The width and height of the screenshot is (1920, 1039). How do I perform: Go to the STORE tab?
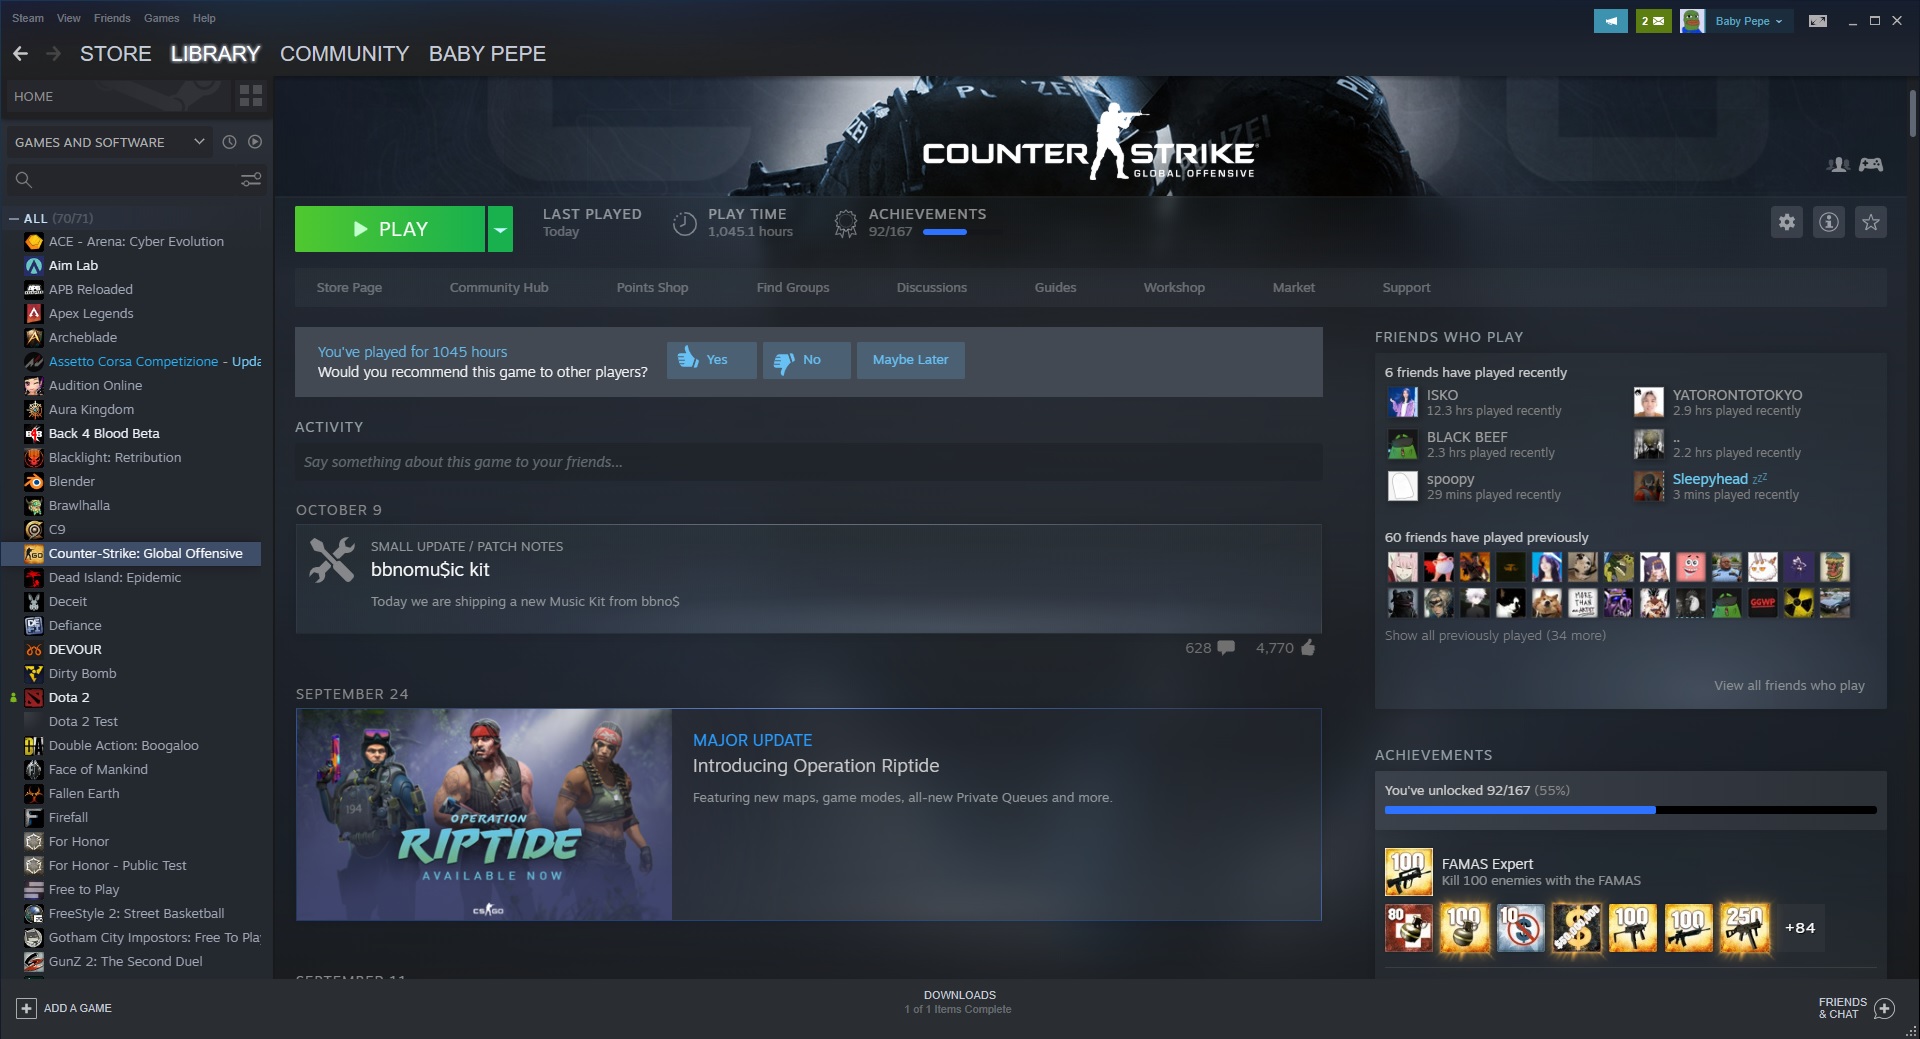(116, 54)
